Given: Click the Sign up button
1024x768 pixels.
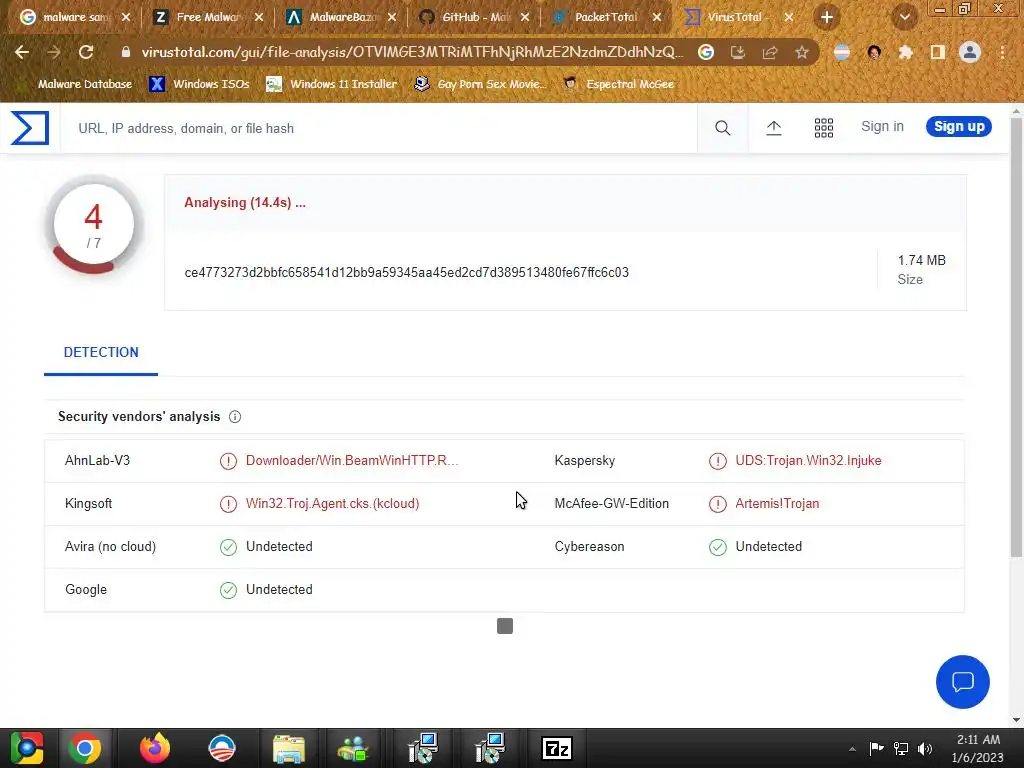Looking at the screenshot, I should point(959,127).
